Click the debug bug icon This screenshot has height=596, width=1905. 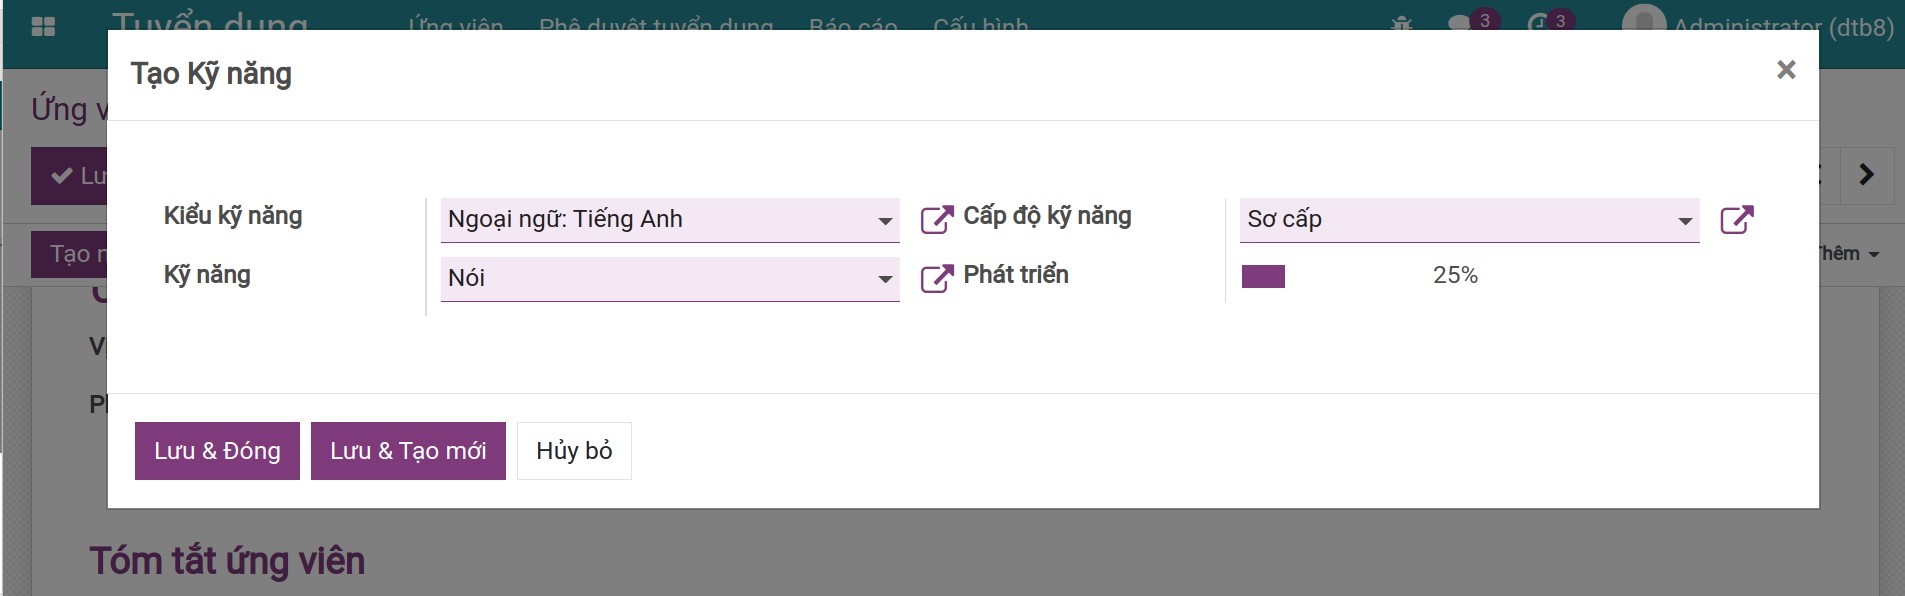(1402, 24)
